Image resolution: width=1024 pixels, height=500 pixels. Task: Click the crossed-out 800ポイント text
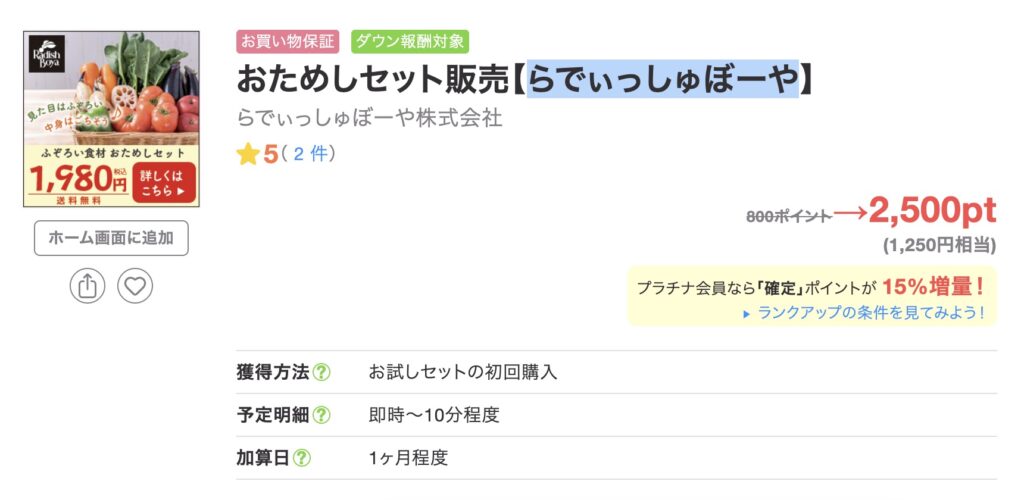point(789,214)
